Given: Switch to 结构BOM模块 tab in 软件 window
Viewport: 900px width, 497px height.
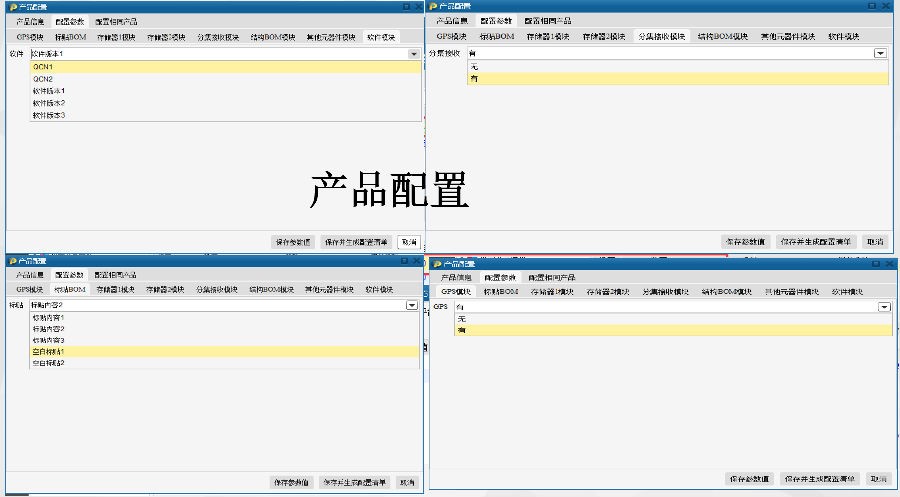Looking at the screenshot, I should click(272, 37).
